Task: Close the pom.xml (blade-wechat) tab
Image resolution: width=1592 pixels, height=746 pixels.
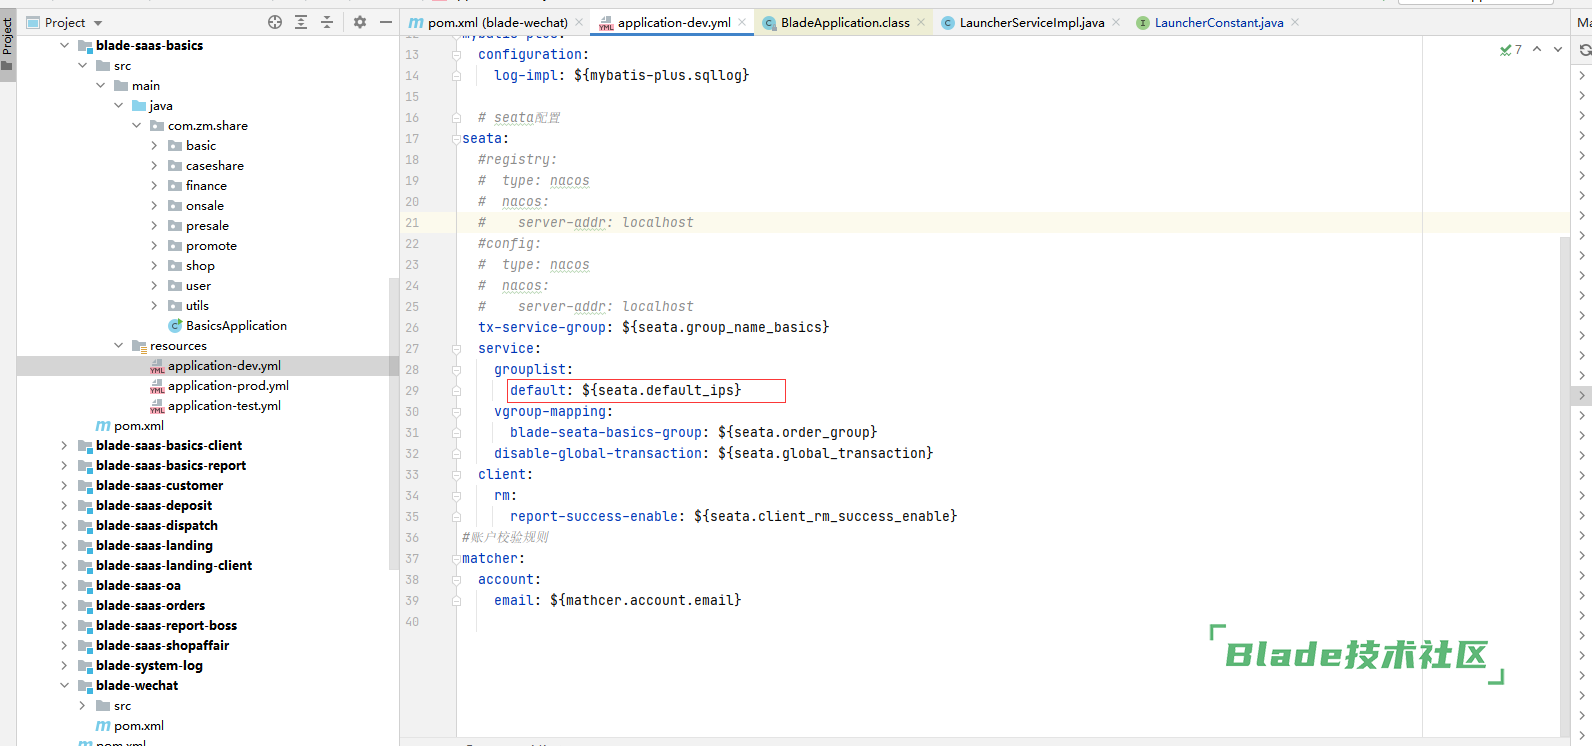Action: point(579,22)
